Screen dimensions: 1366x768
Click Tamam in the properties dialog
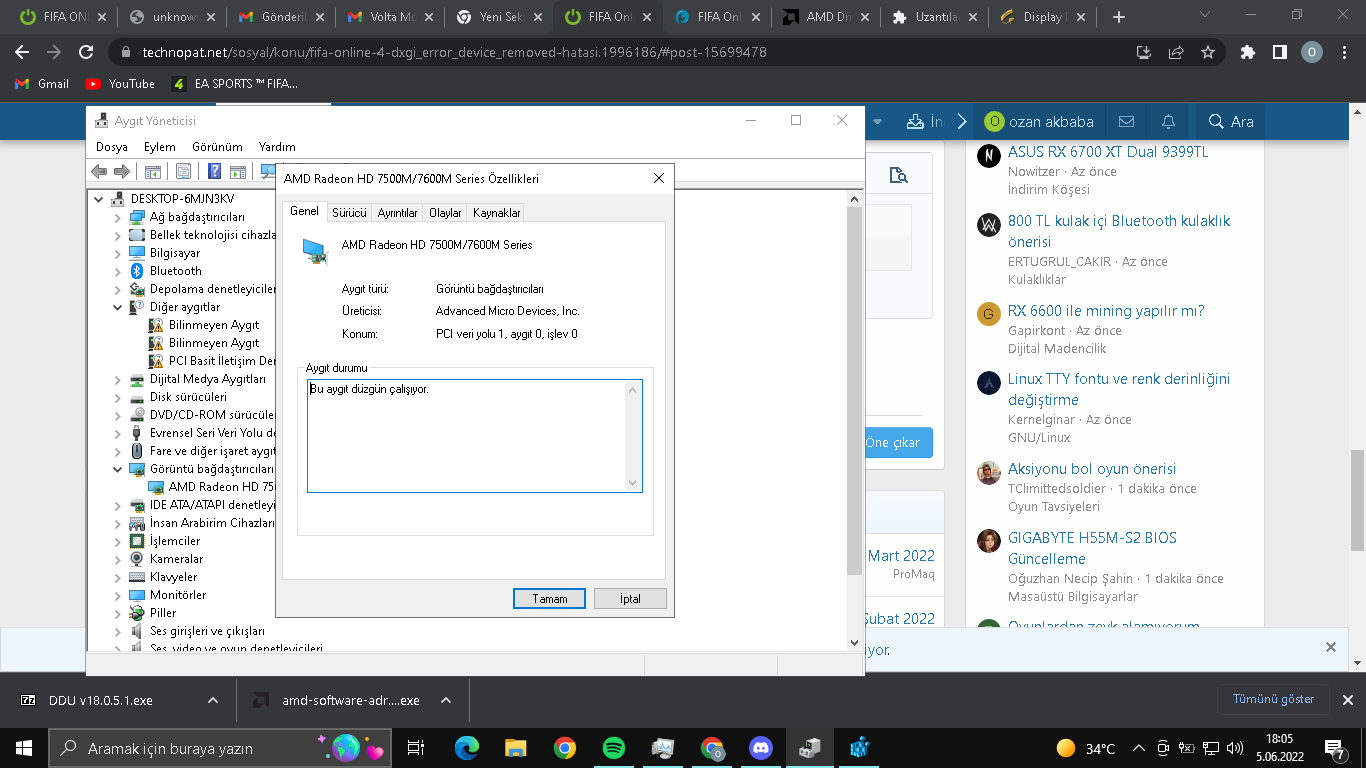550,599
